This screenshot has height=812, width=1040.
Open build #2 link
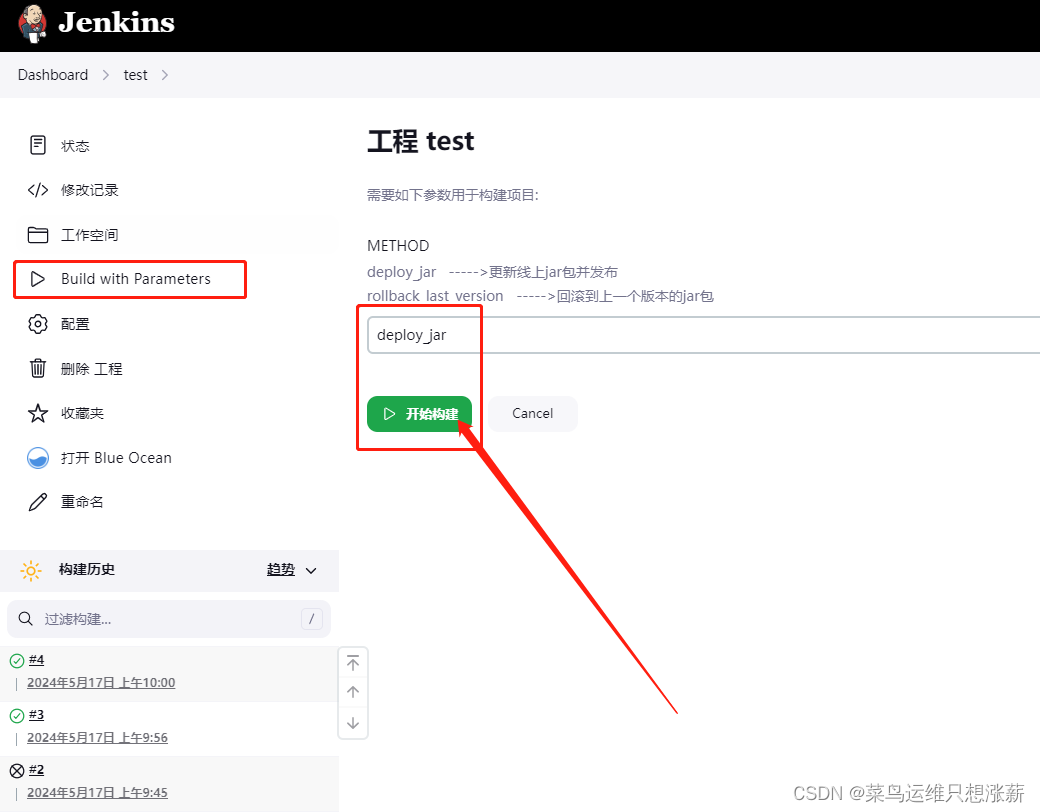click(36, 770)
